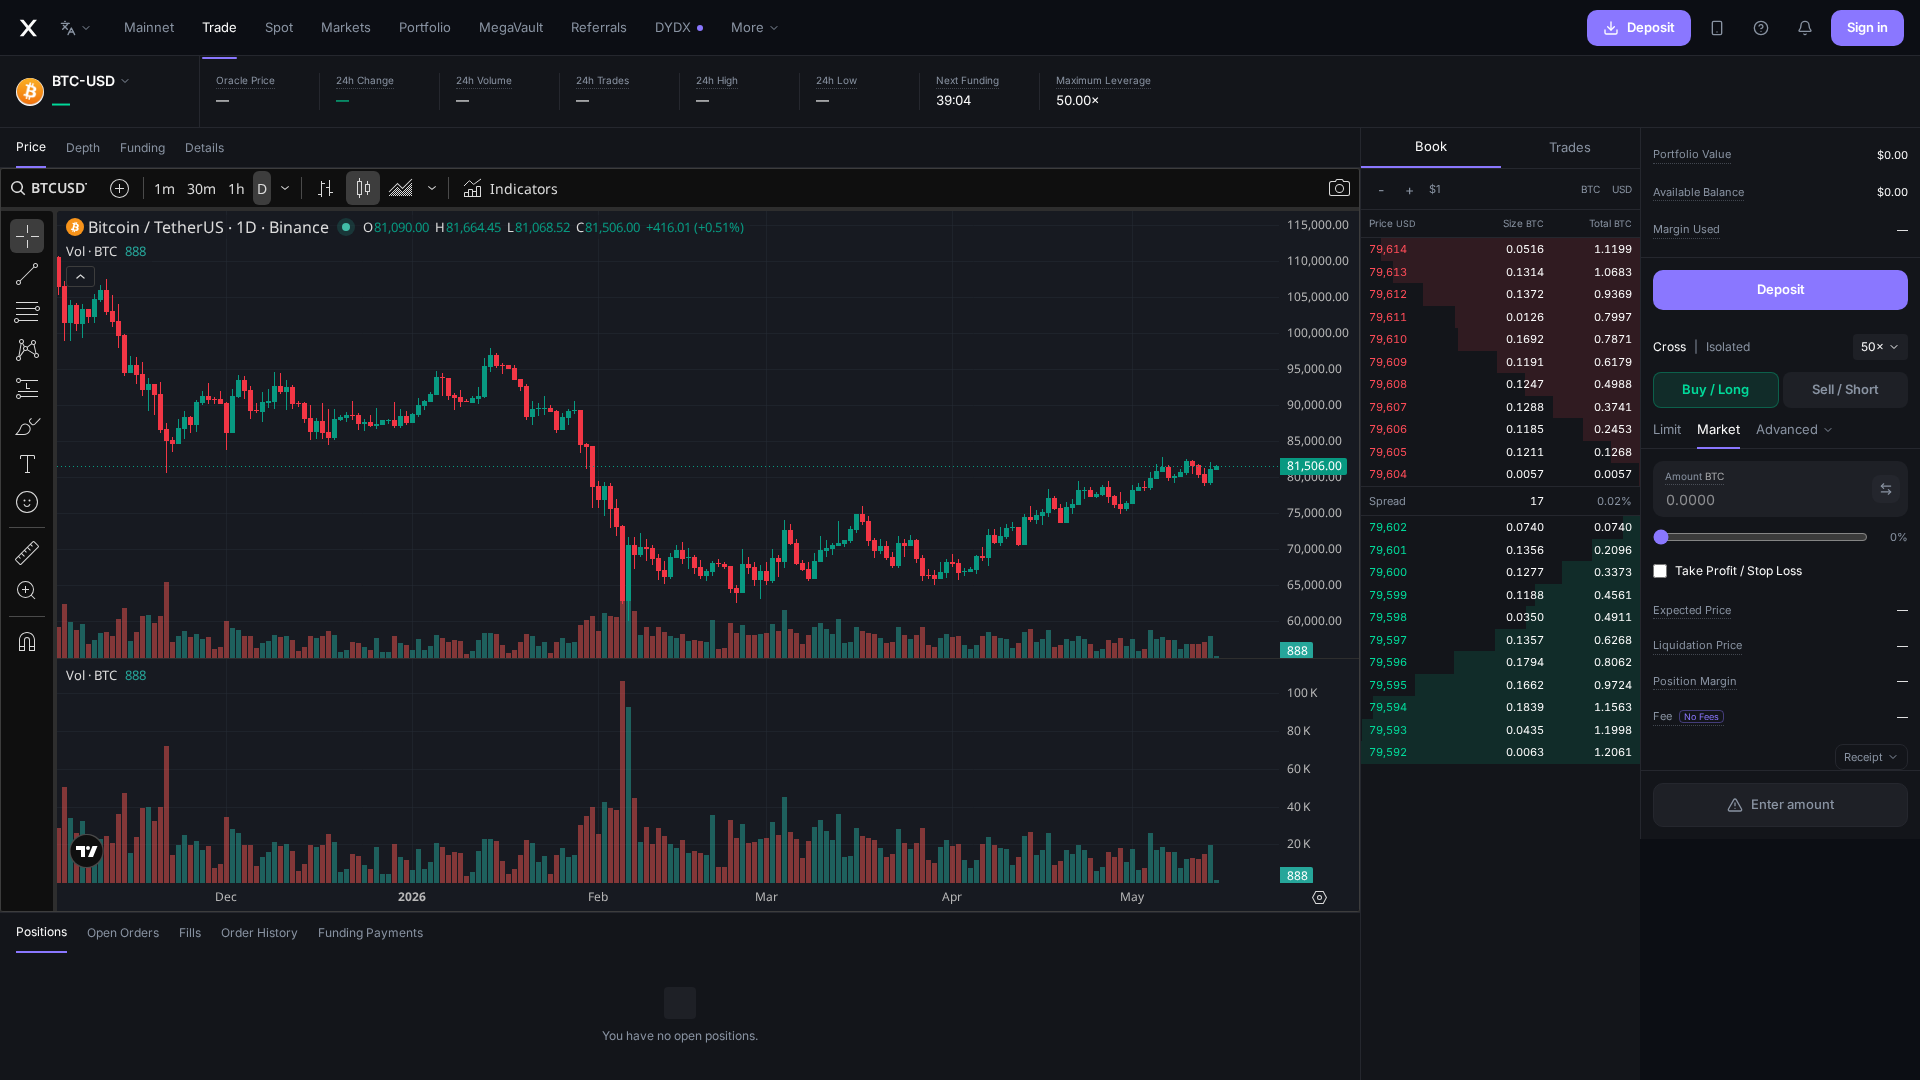This screenshot has width=1920, height=1080.
Task: Open the mobile device icon
Action: 1717,28
